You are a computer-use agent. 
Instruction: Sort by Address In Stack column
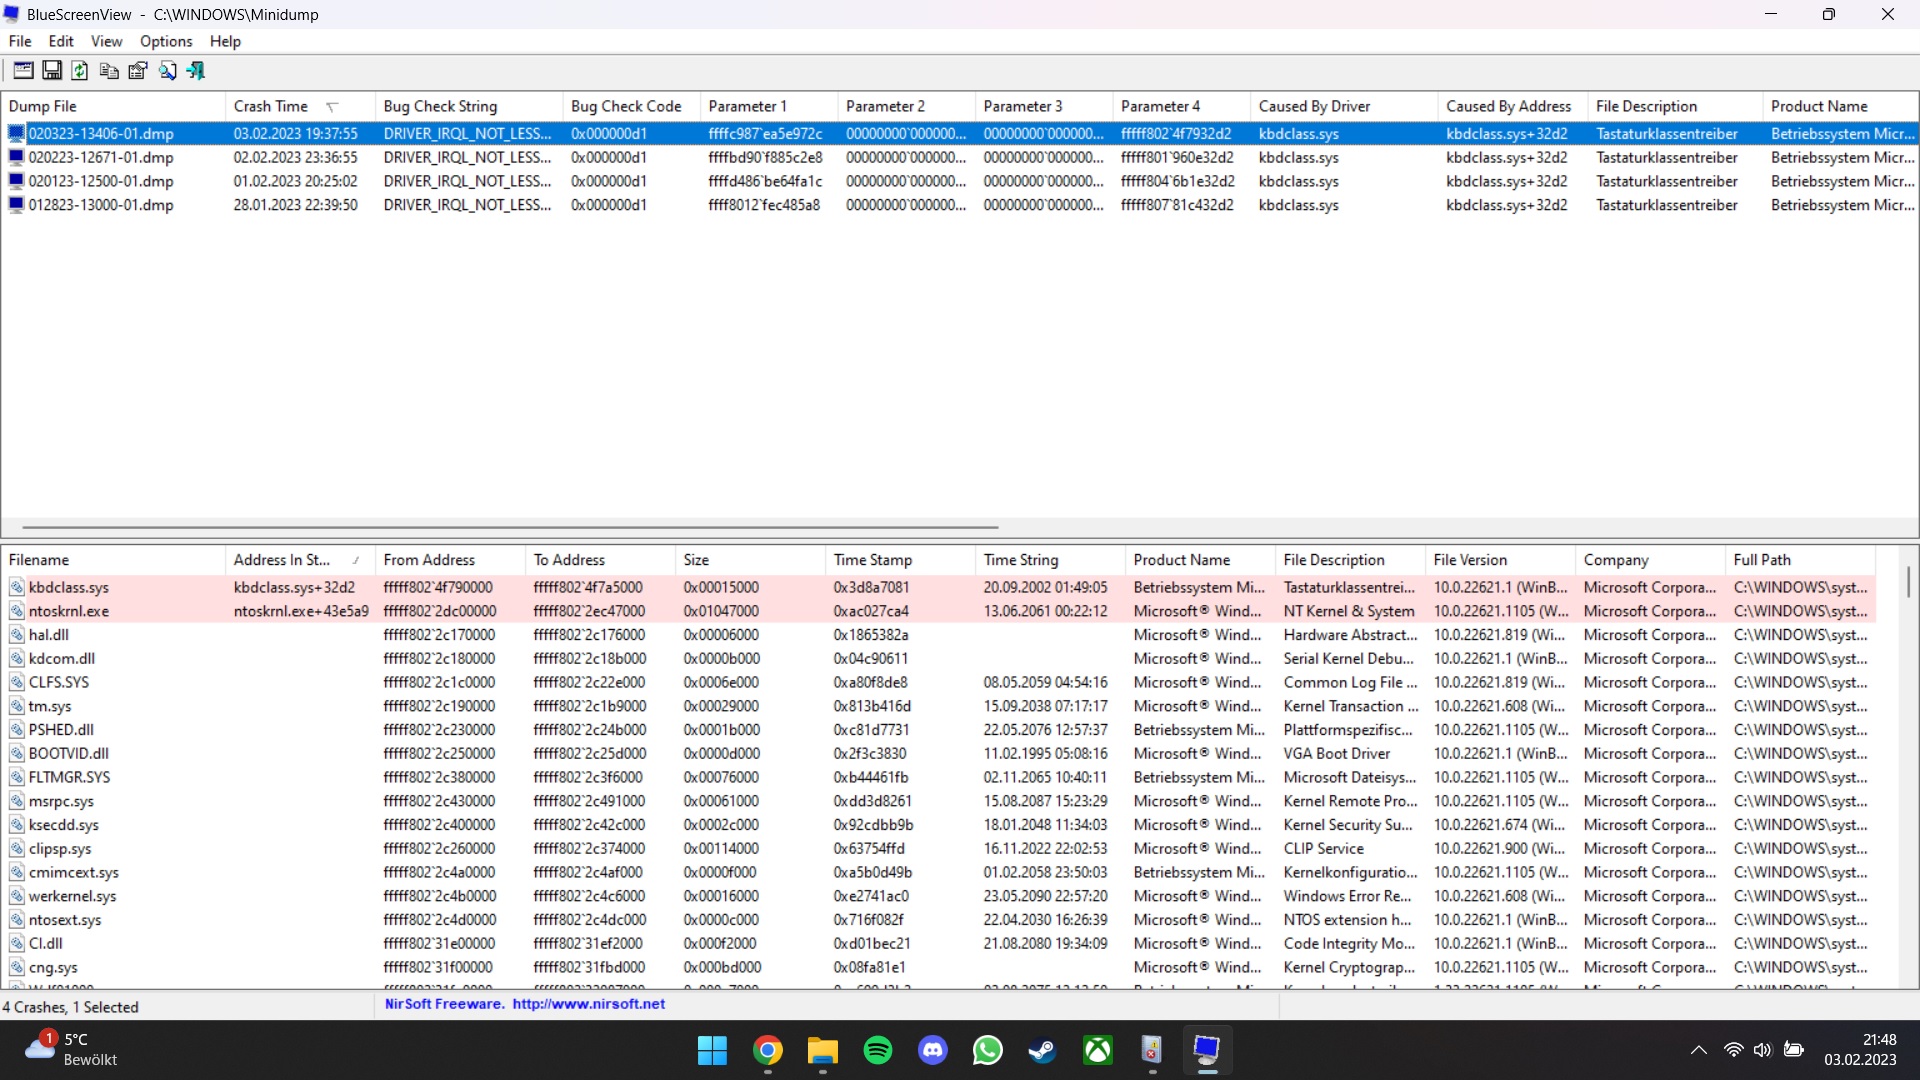[282, 560]
